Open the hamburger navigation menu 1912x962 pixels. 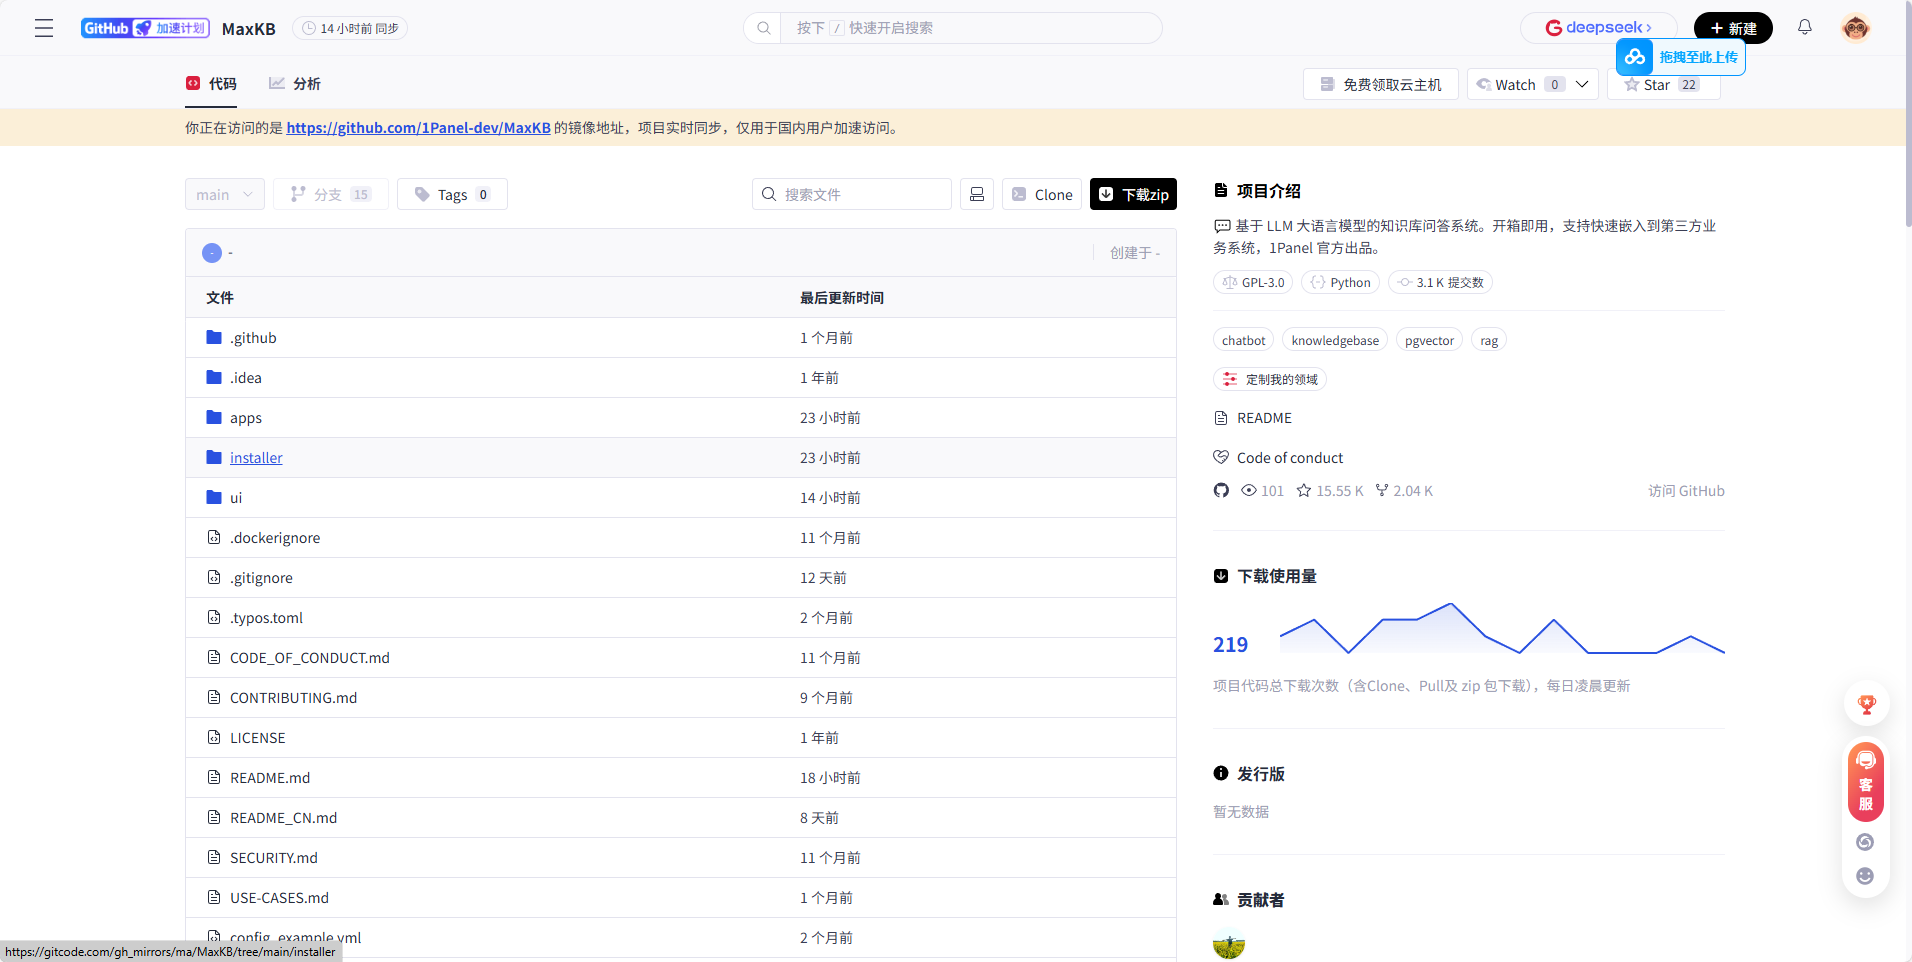pyautogui.click(x=44, y=28)
